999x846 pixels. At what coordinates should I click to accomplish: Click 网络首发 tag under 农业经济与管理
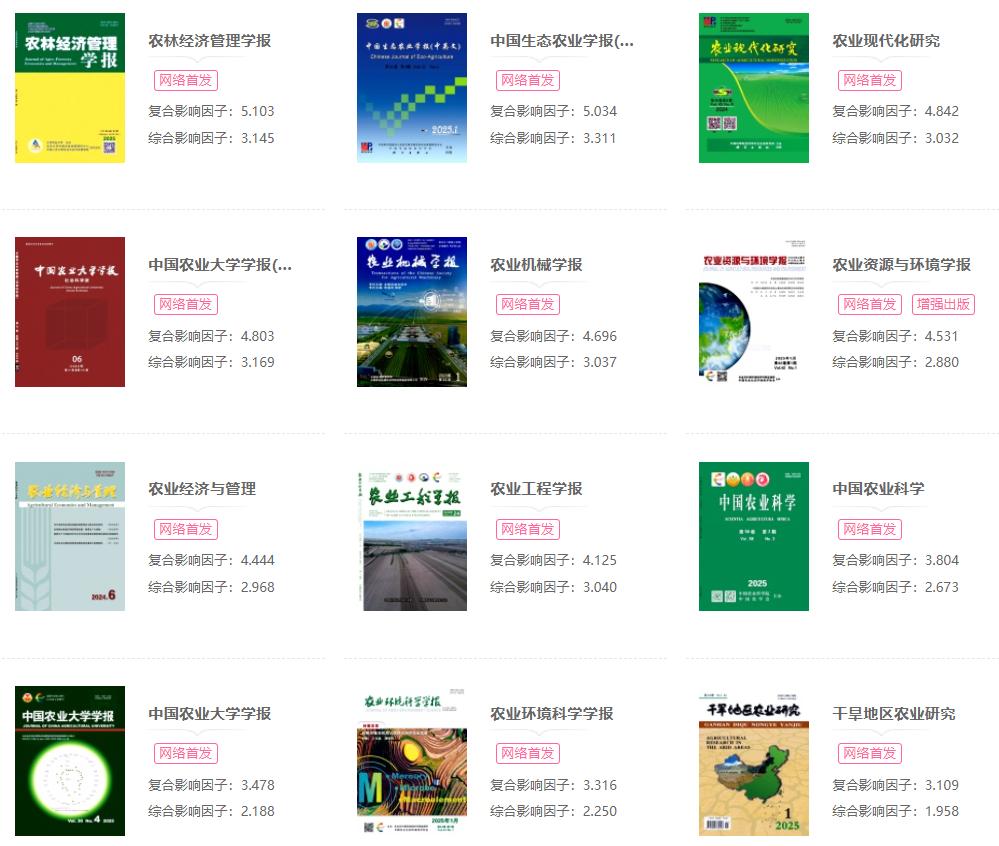(185, 529)
